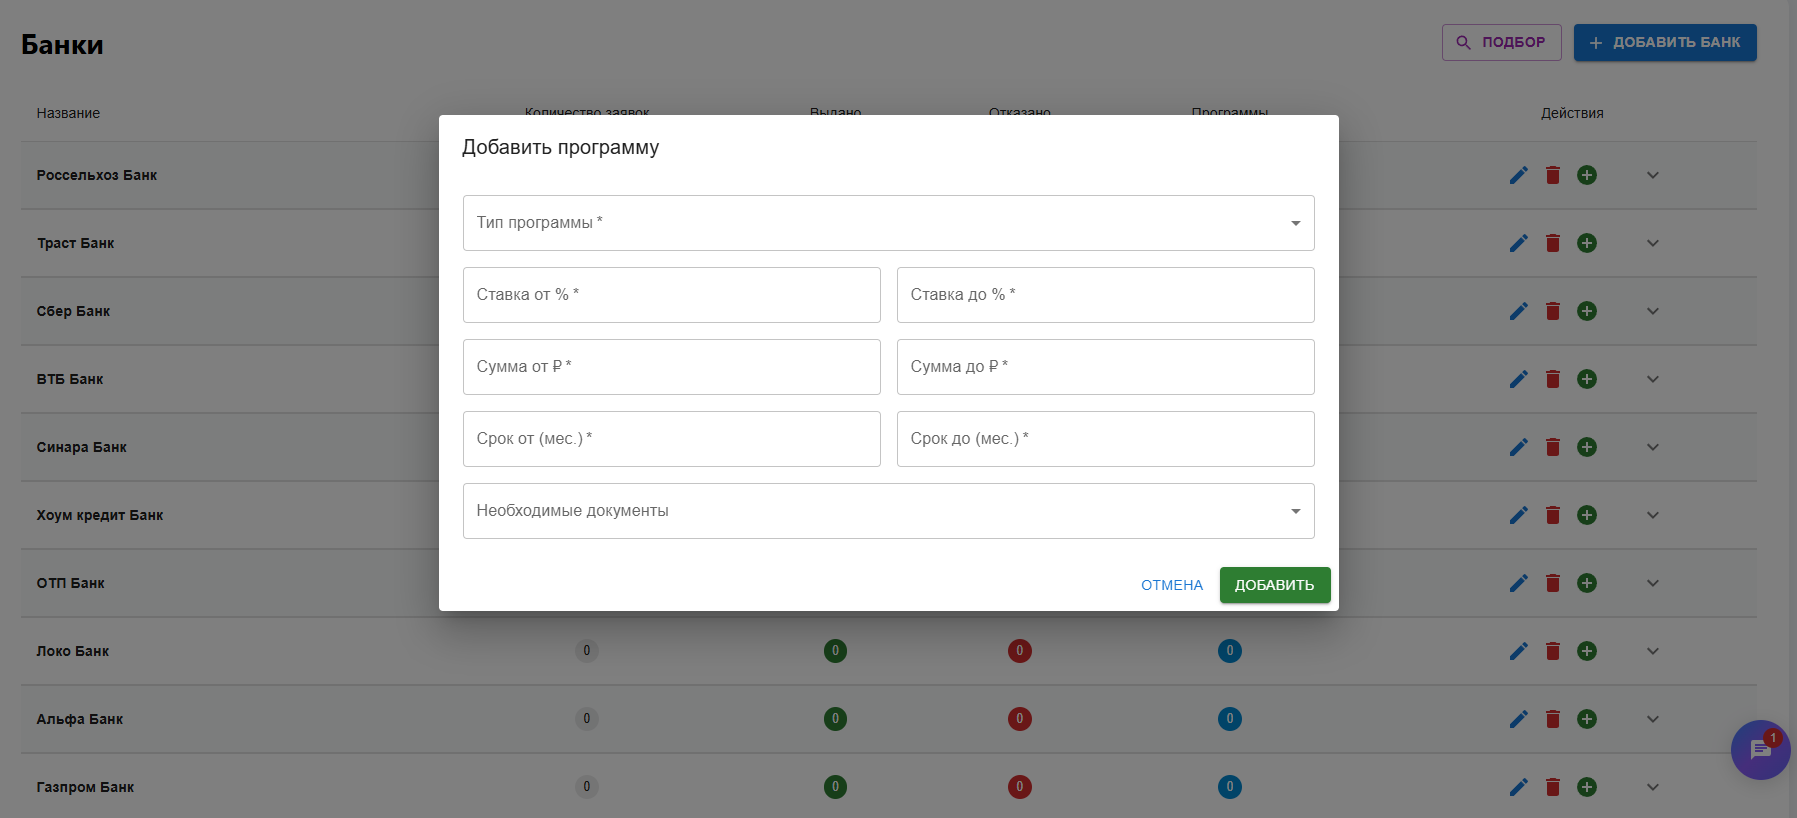Focus the Ставка от % field
Viewport: 1797px width, 818px height.
coord(671,295)
